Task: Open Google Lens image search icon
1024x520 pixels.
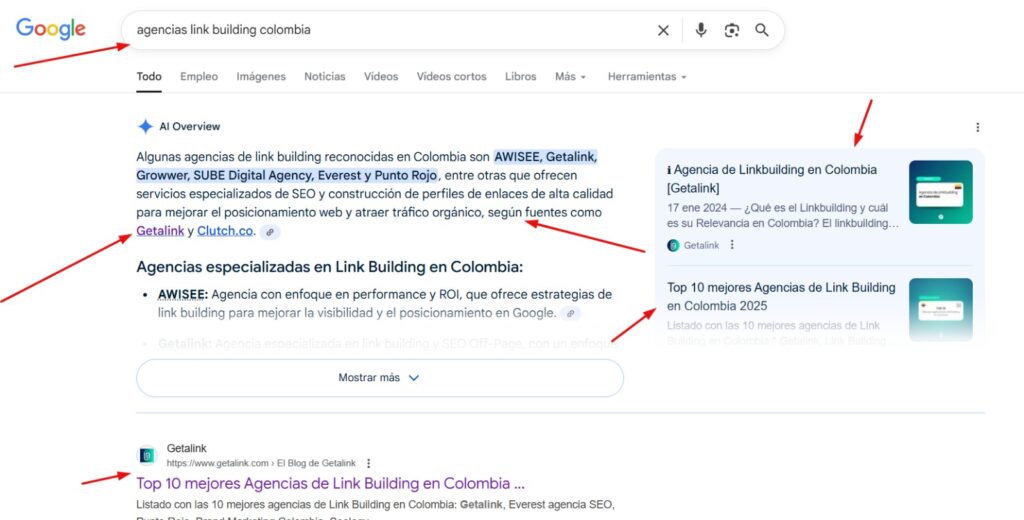Action: pos(731,30)
